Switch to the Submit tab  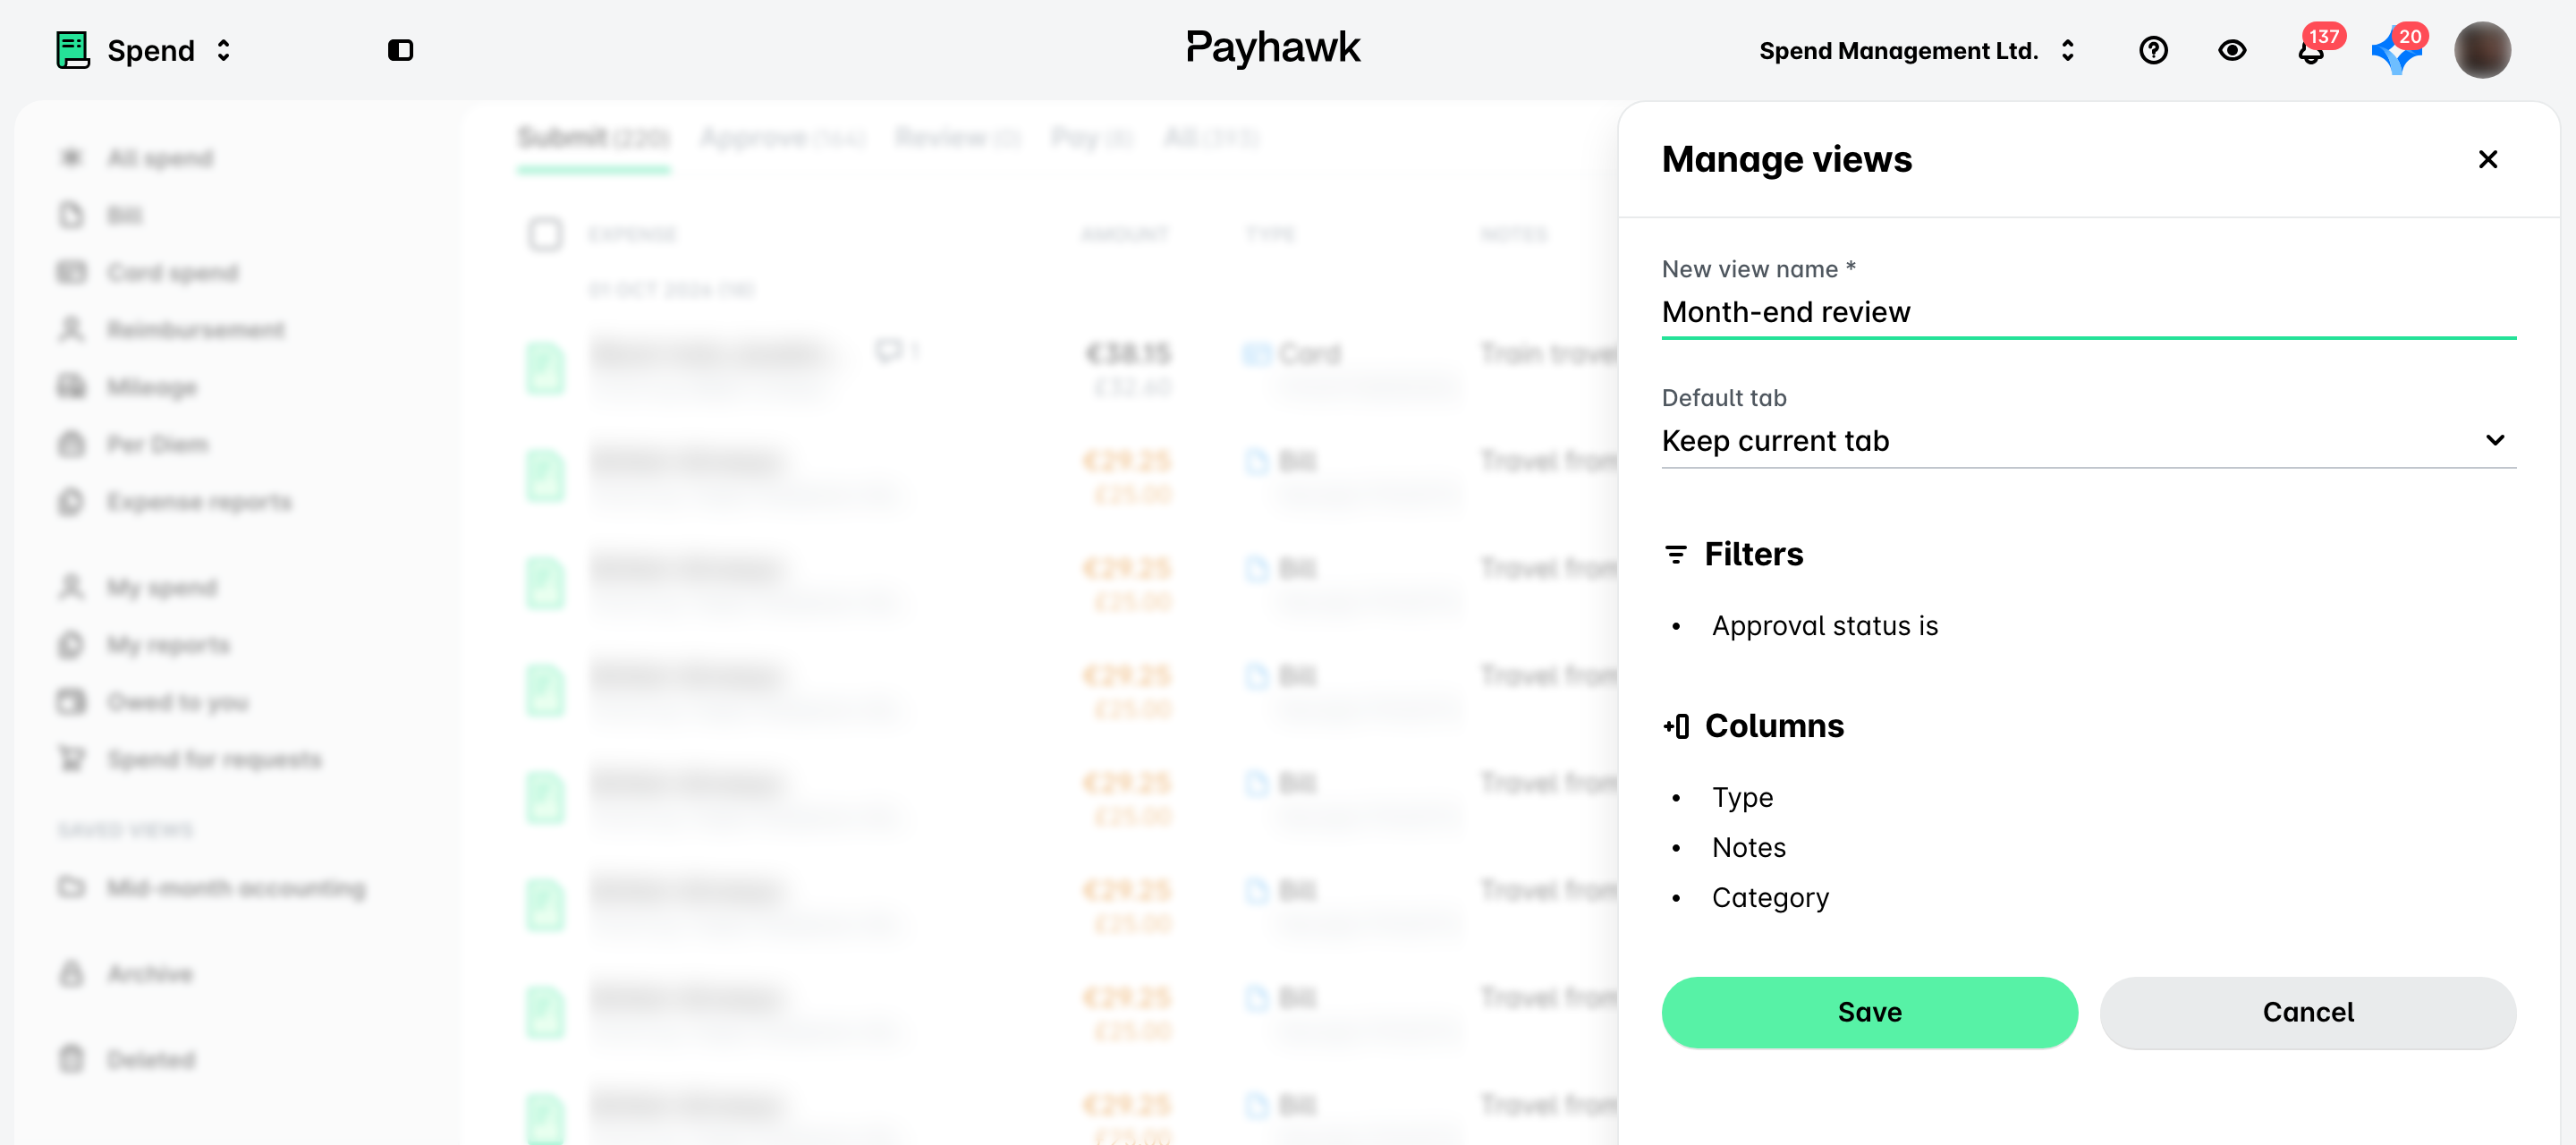coord(593,138)
